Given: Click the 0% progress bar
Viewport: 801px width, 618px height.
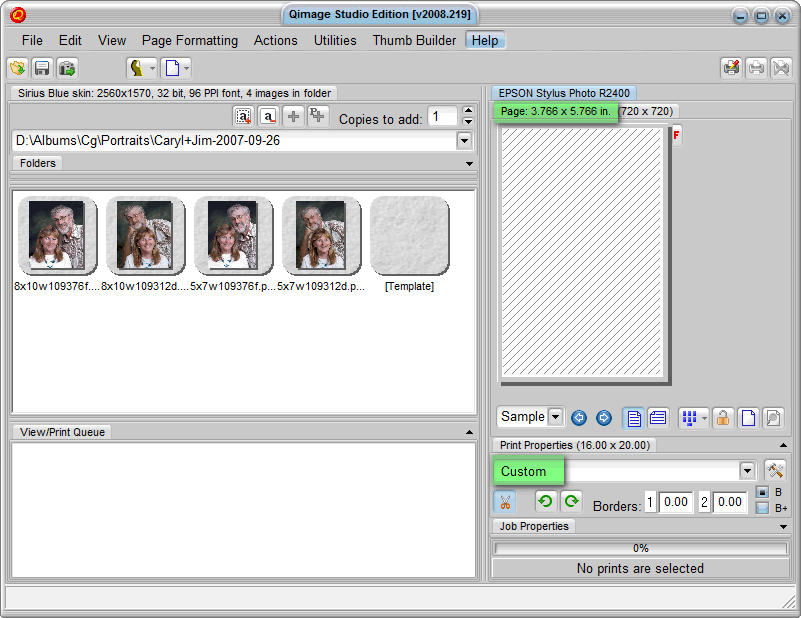Looking at the screenshot, I should click(x=641, y=548).
